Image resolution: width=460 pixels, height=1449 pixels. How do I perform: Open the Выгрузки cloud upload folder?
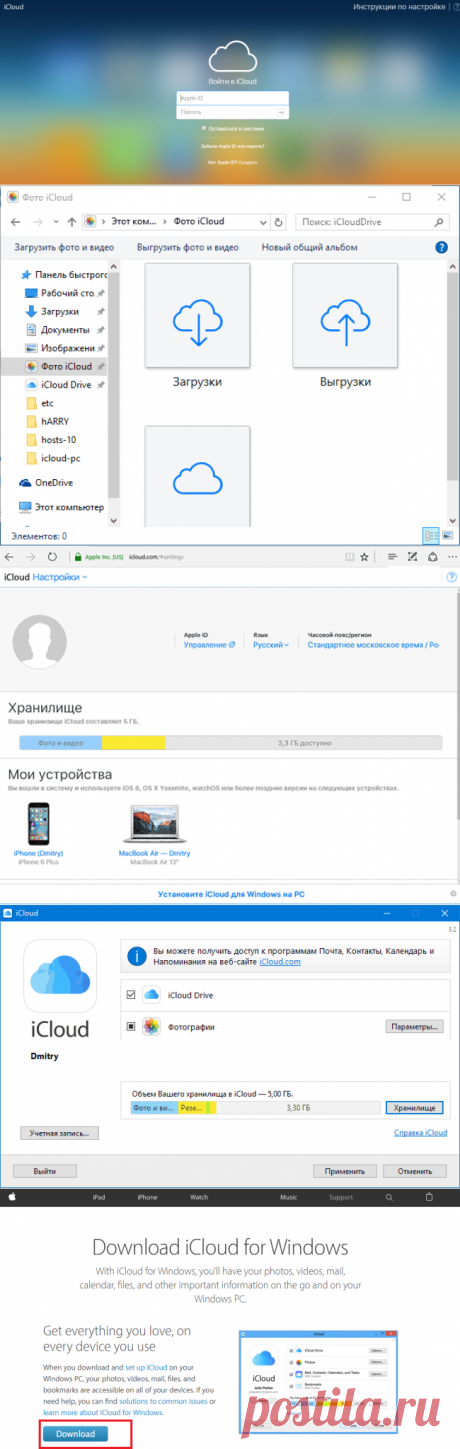(345, 316)
